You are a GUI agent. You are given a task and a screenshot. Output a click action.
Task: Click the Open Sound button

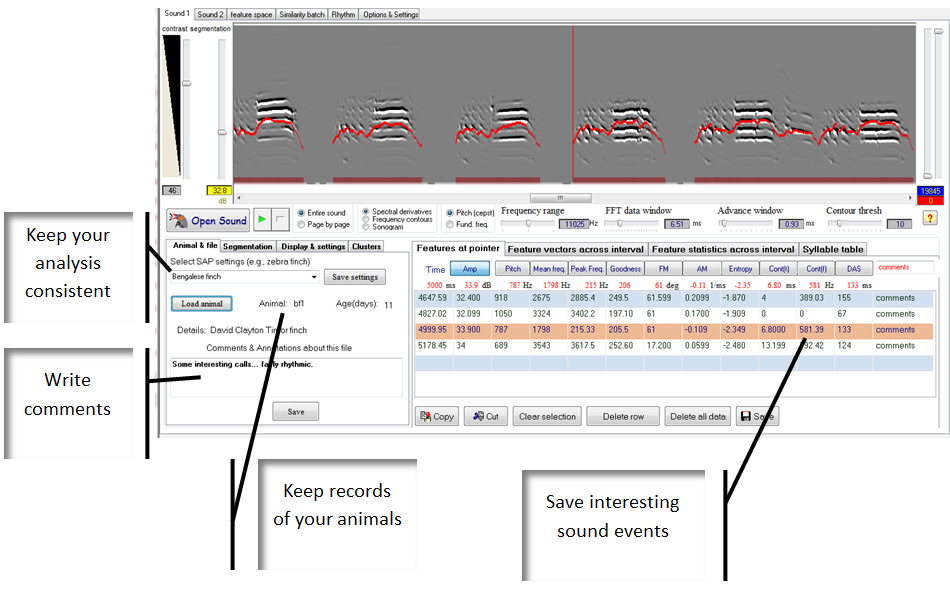pos(208,220)
